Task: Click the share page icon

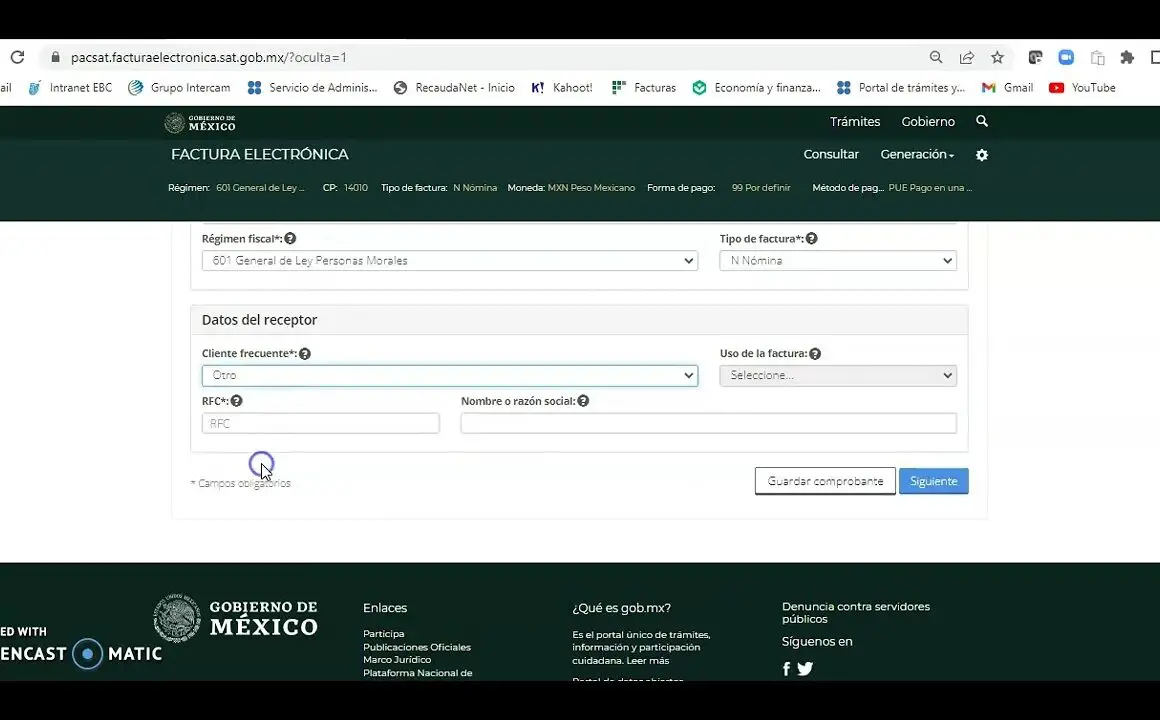Action: point(966,57)
